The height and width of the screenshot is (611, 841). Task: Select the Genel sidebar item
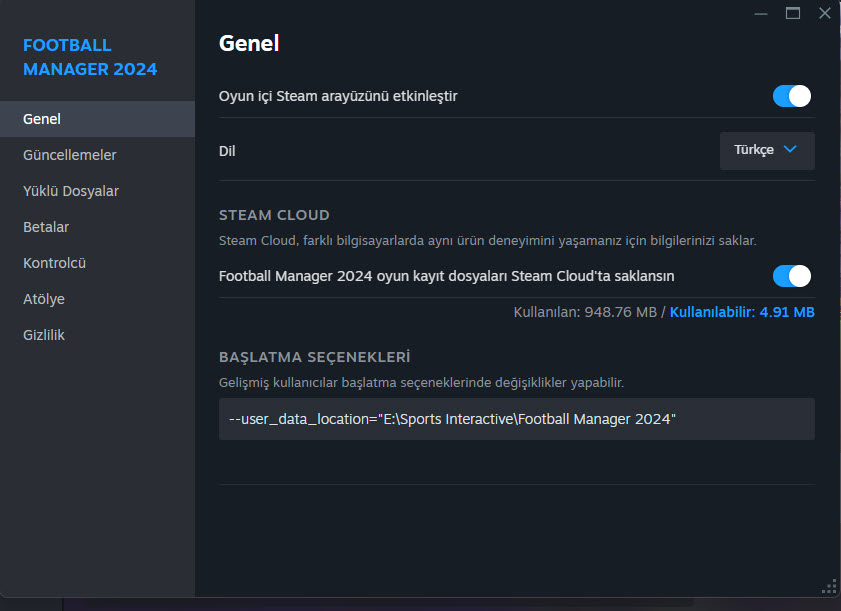point(42,119)
